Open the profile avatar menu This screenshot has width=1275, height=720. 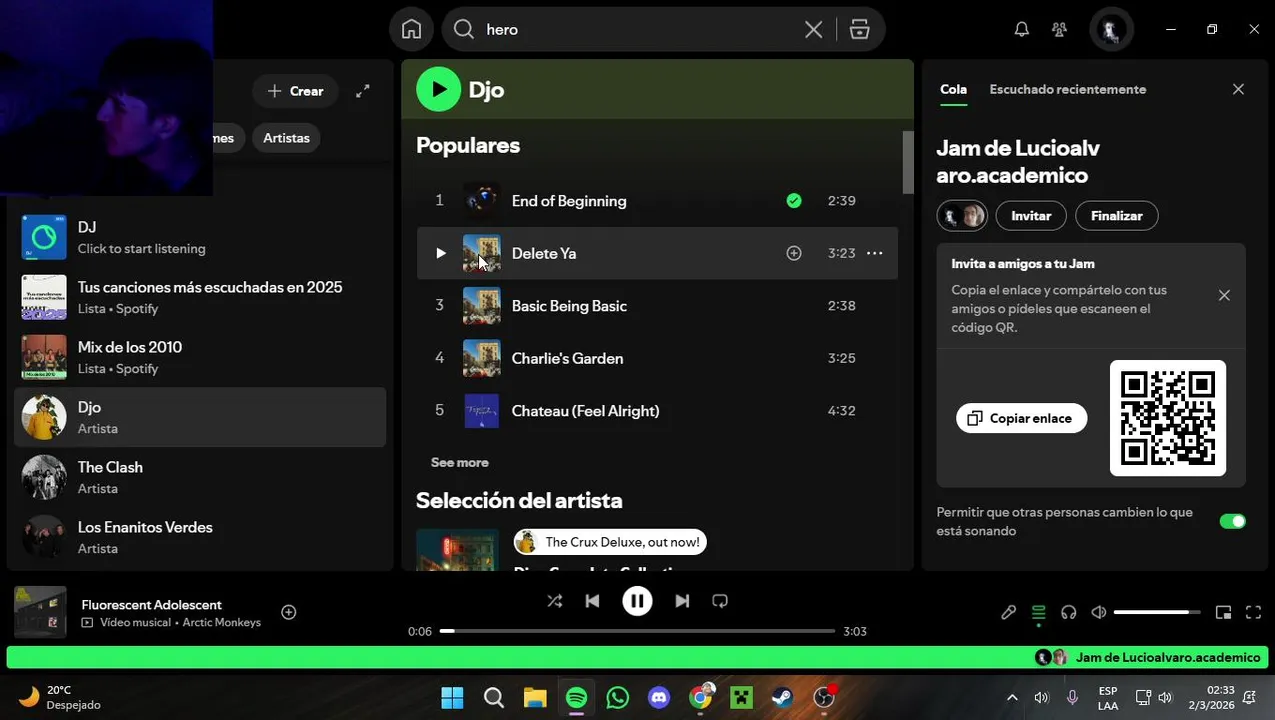(x=1110, y=30)
